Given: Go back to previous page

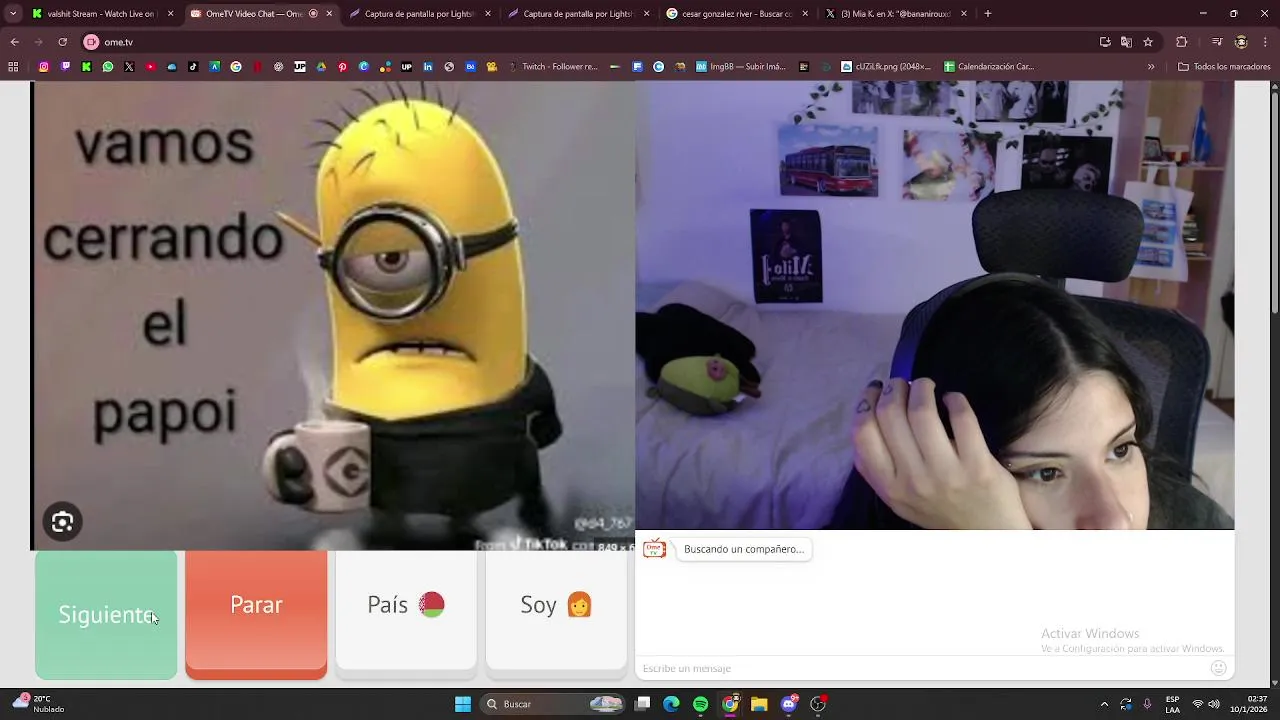Looking at the screenshot, I should tap(14, 42).
